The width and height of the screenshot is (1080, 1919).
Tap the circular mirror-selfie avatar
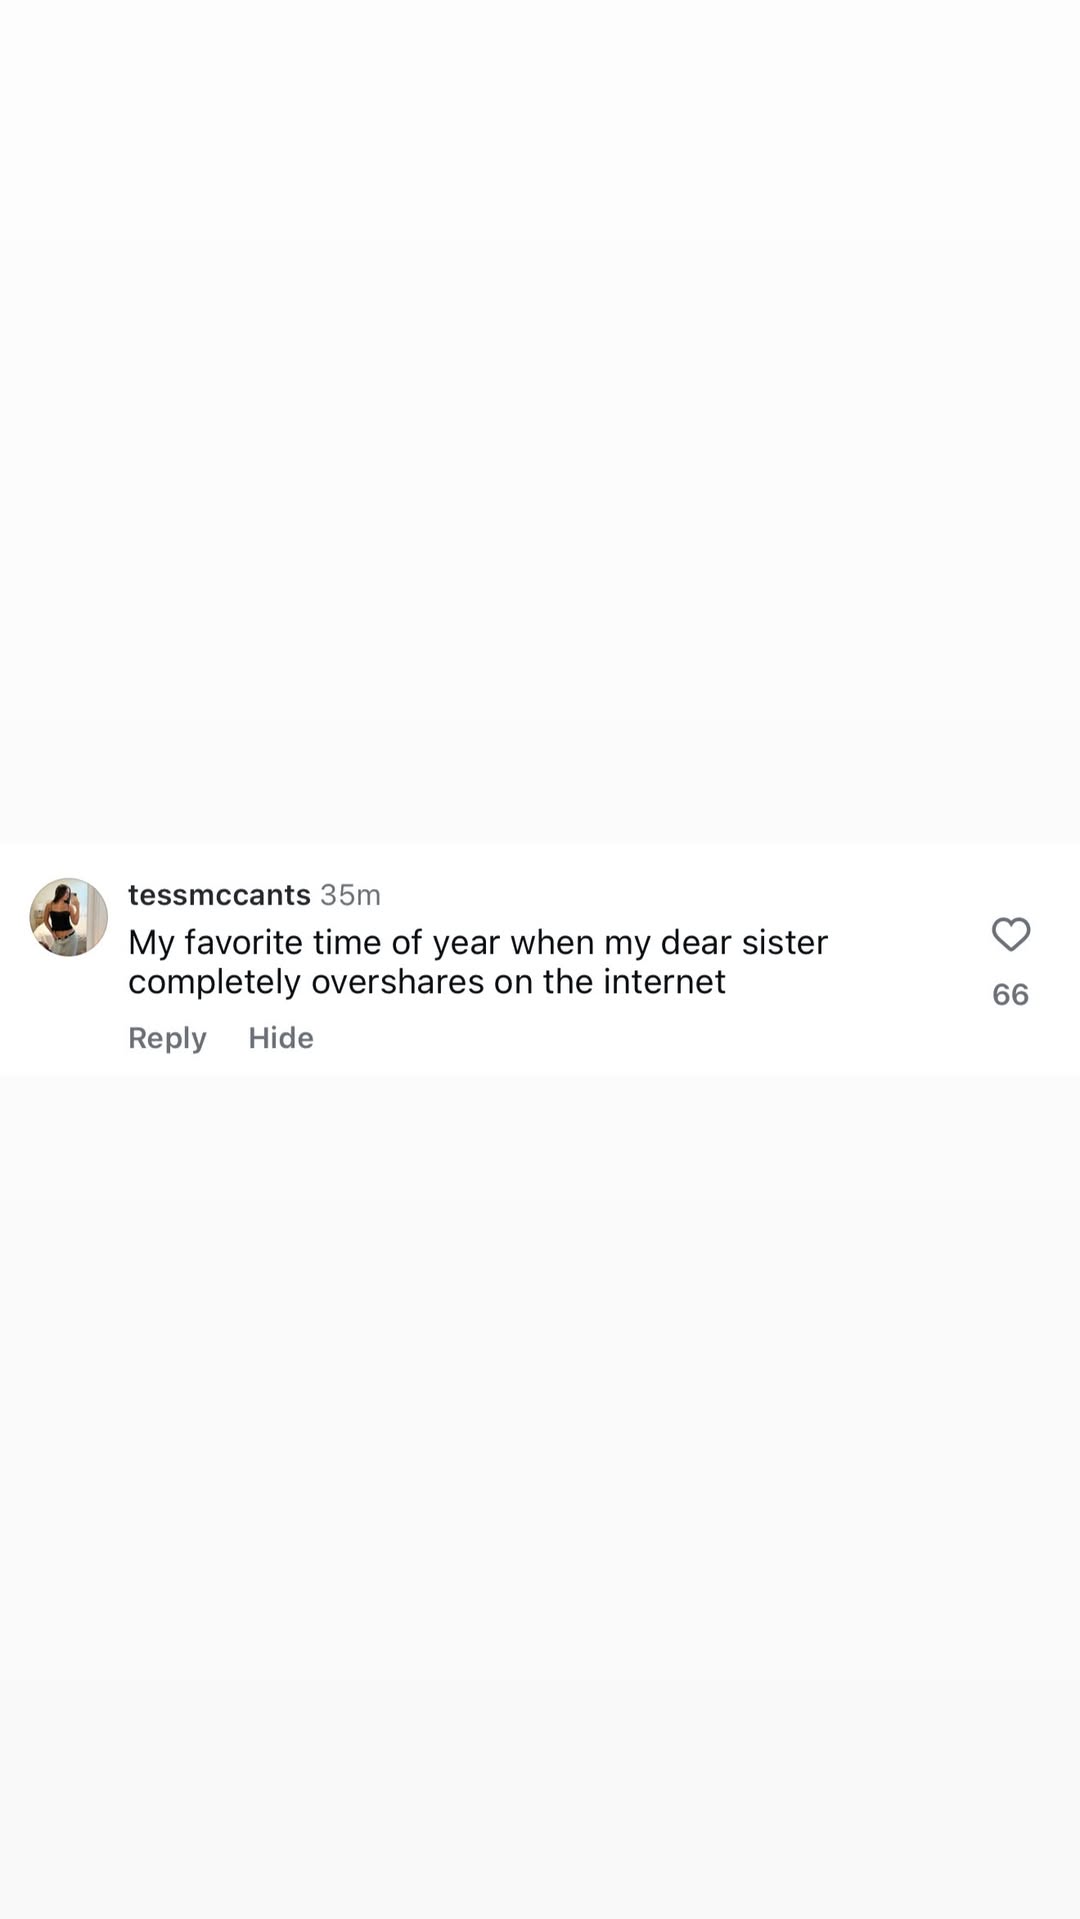(x=68, y=917)
